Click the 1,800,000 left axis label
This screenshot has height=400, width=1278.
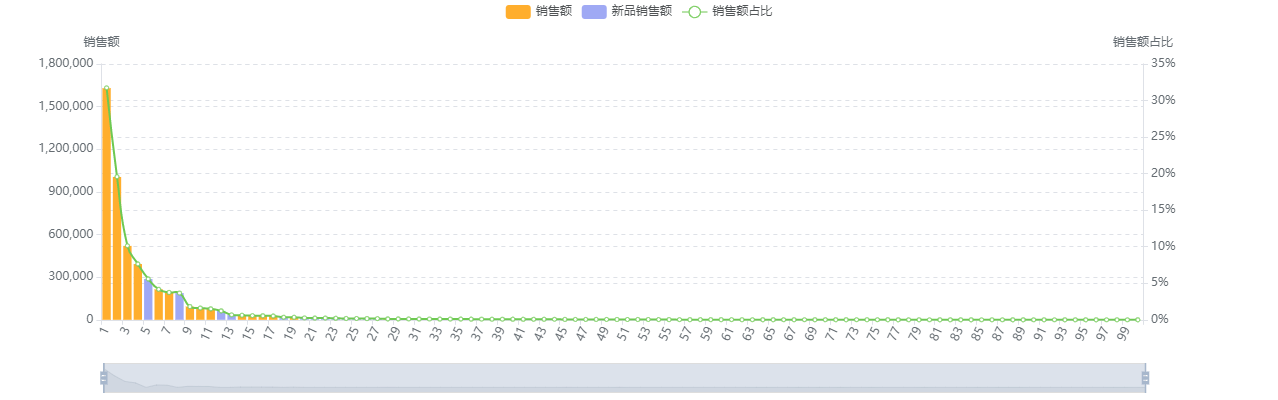pos(66,63)
